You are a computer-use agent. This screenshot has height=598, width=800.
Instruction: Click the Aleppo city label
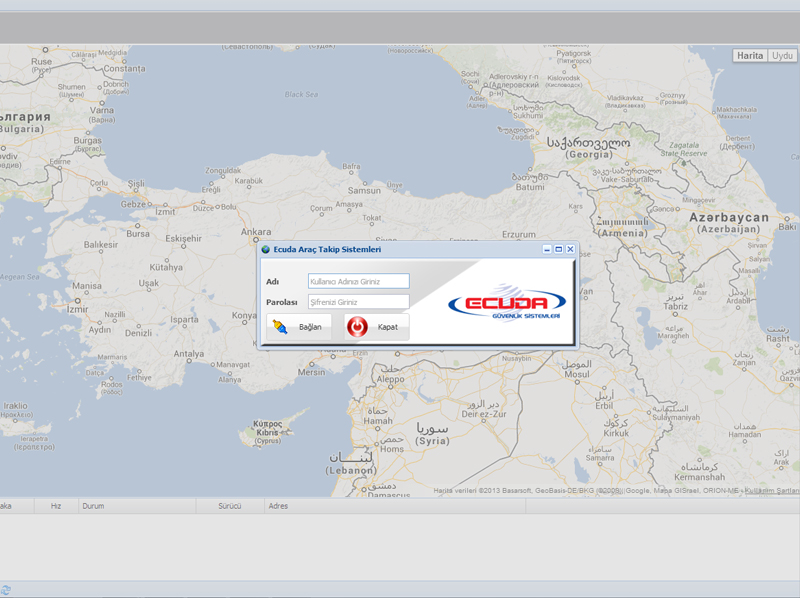[390, 379]
